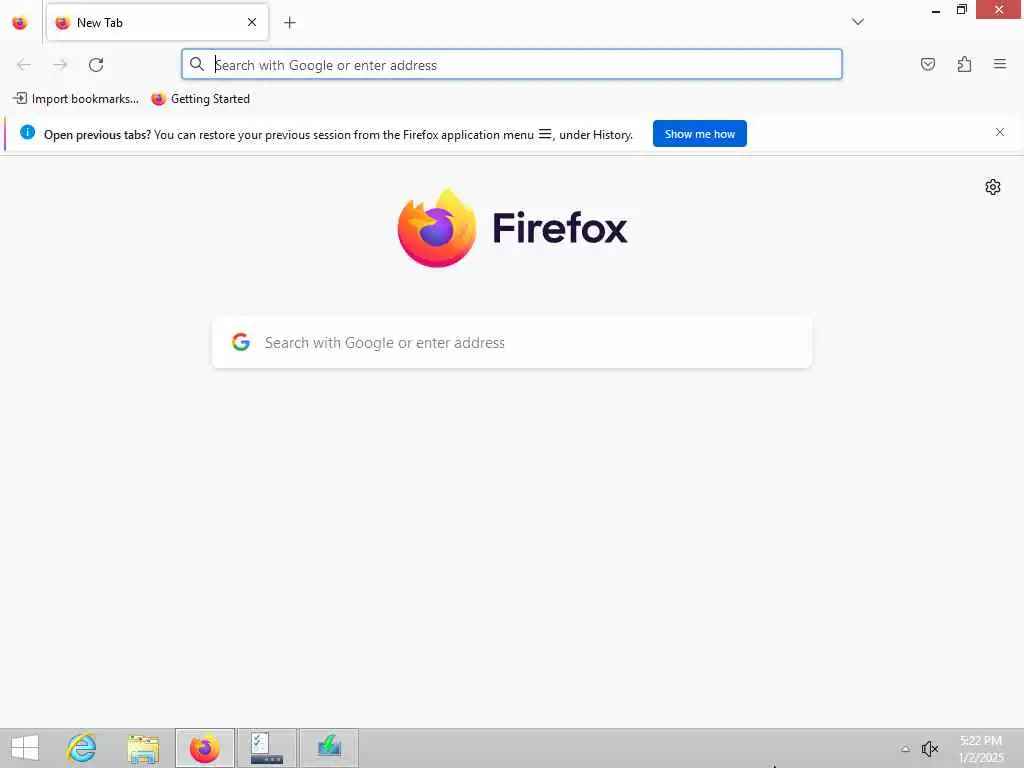Screen dimensions: 1024x768
Task: Open a new tab with plus button
Action: point(290,23)
